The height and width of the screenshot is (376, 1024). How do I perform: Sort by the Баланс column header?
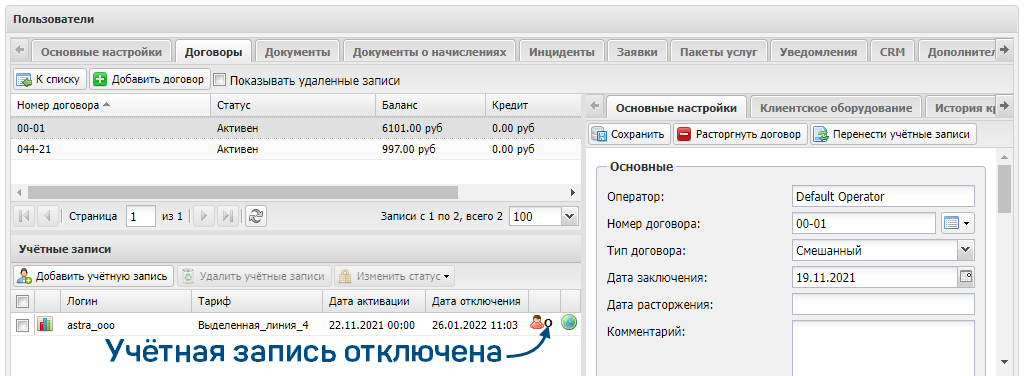[x=430, y=105]
